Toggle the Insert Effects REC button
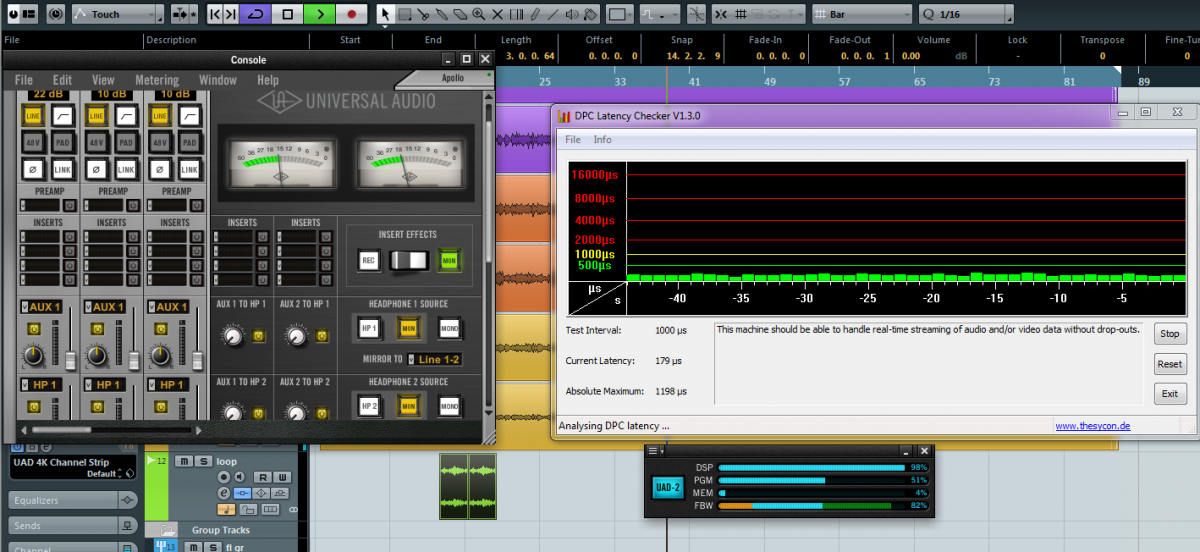The height and width of the screenshot is (552, 1200). click(369, 261)
